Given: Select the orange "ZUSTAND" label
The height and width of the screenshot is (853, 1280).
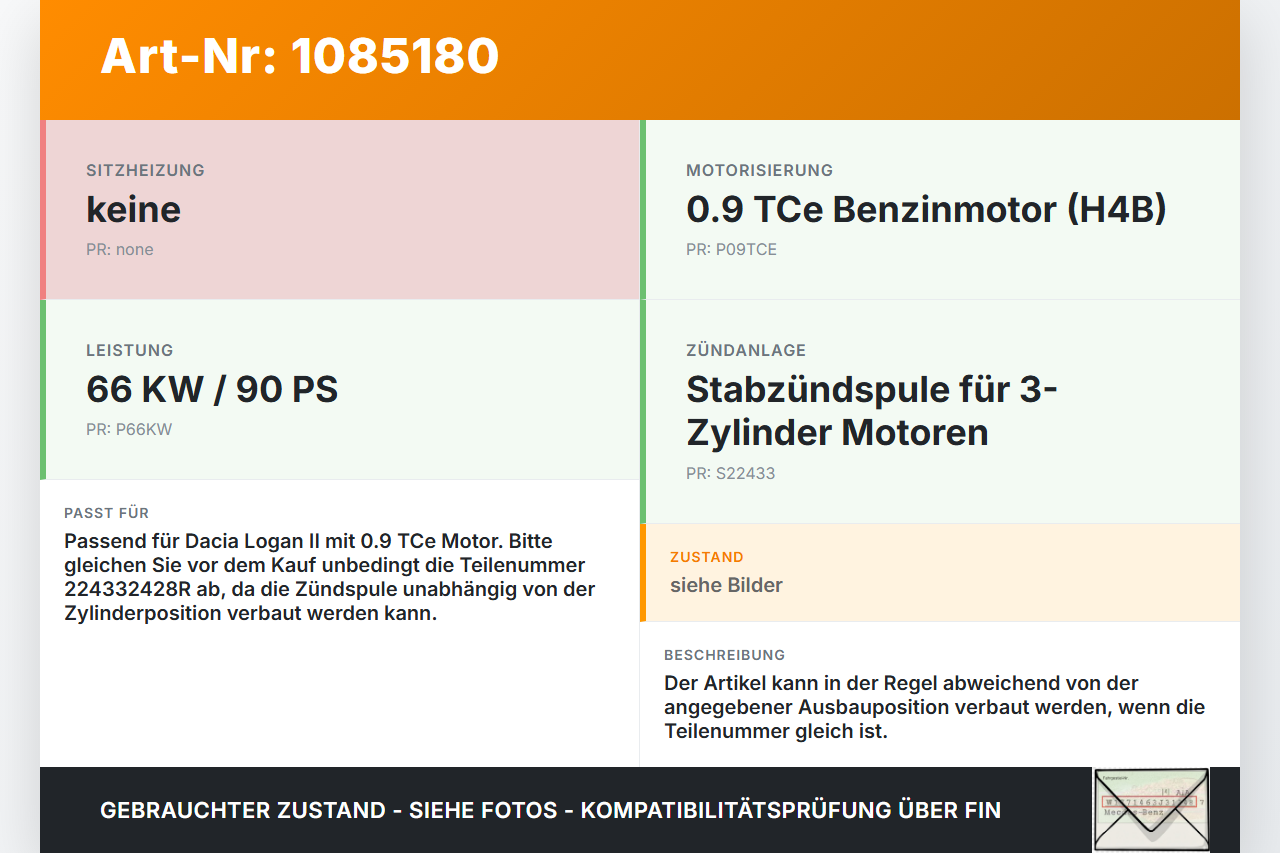Looking at the screenshot, I should (707, 557).
